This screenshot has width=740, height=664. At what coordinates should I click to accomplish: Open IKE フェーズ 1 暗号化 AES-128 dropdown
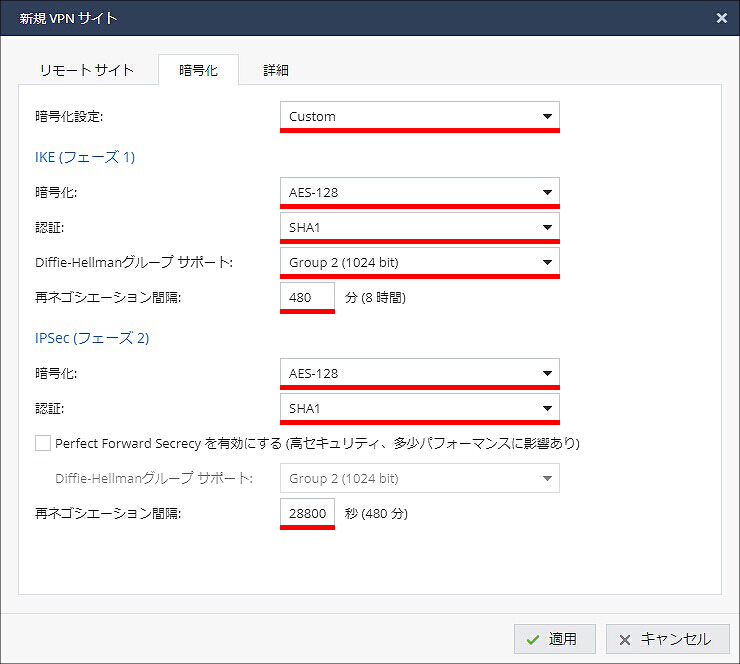(x=420, y=192)
